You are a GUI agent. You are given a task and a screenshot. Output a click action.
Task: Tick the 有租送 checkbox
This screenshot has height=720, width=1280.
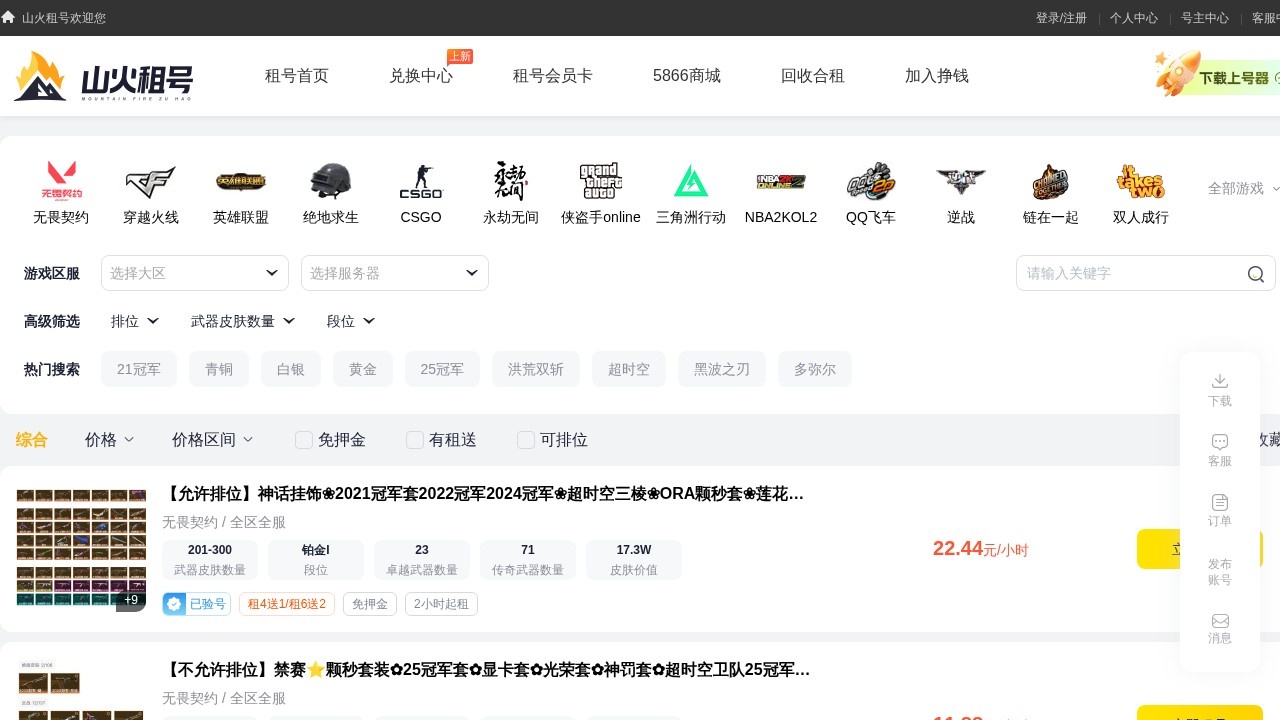415,440
